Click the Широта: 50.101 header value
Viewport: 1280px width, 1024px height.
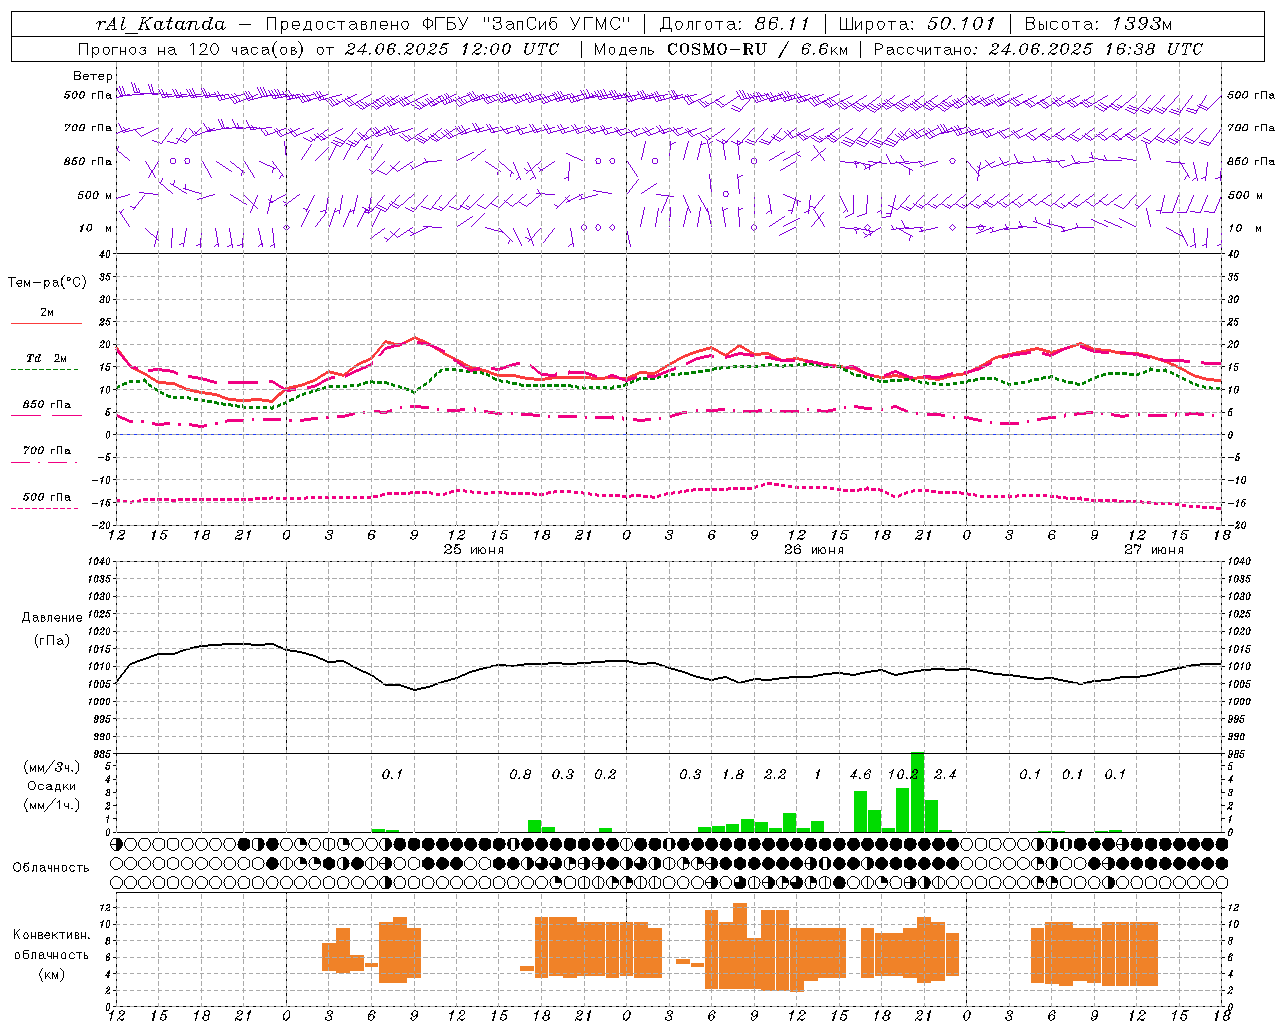coord(917,24)
